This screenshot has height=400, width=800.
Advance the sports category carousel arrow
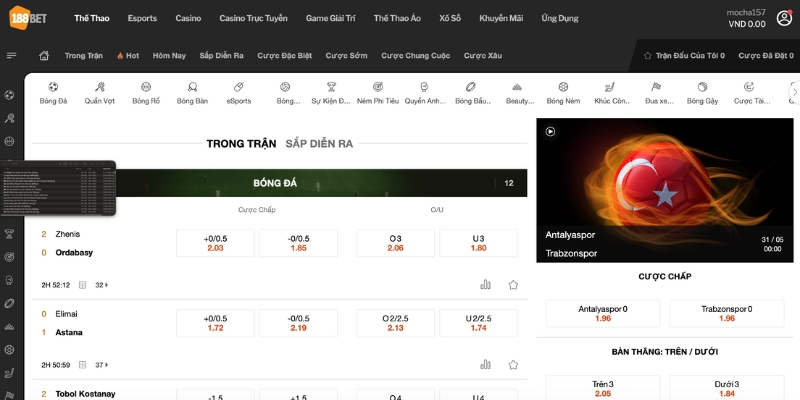(x=794, y=92)
